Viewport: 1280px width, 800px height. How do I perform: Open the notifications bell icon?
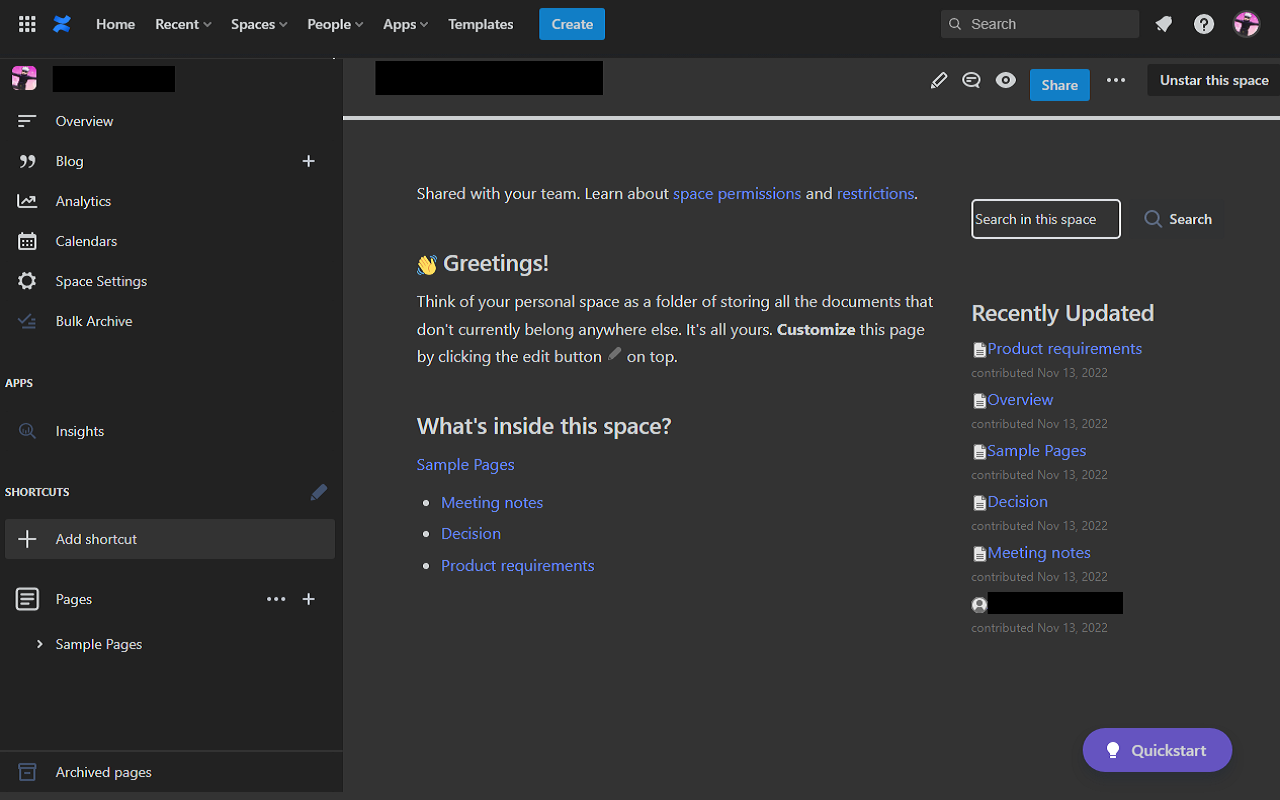pyautogui.click(x=1163, y=24)
